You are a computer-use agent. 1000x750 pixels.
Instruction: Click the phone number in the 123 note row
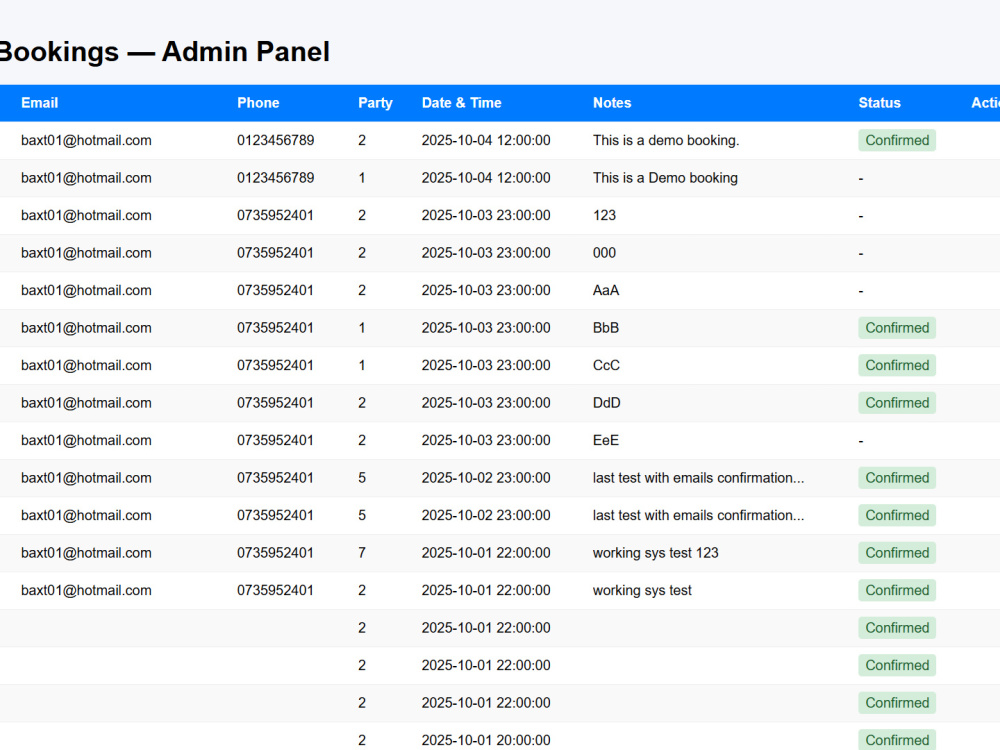pyautogui.click(x=276, y=216)
